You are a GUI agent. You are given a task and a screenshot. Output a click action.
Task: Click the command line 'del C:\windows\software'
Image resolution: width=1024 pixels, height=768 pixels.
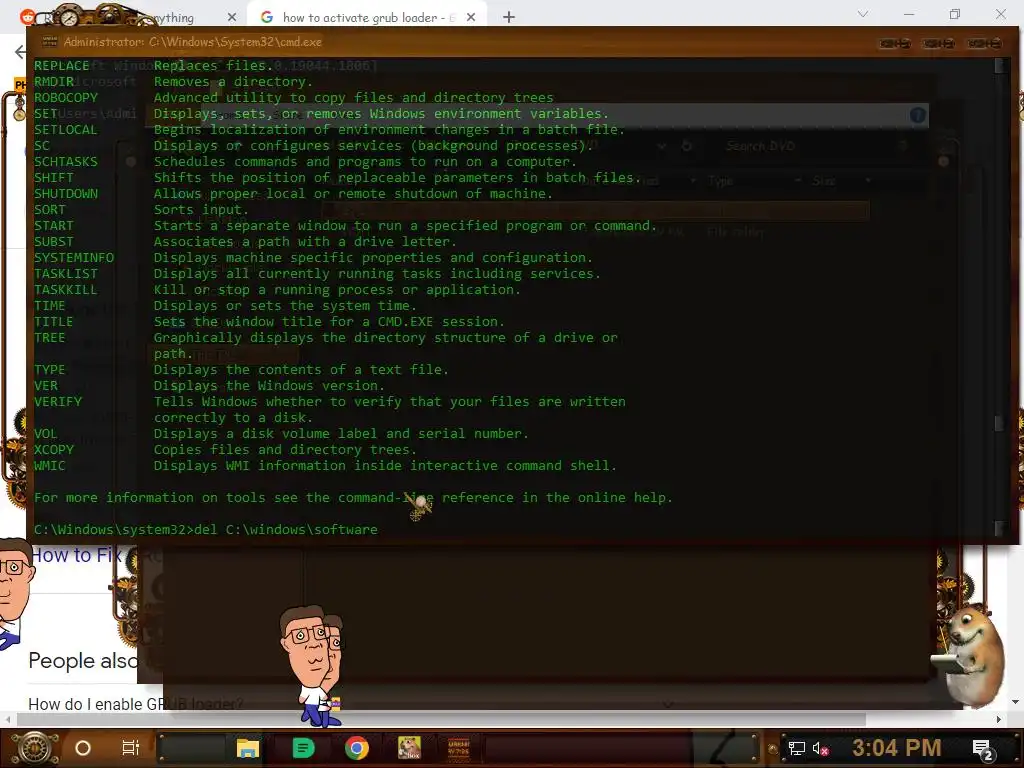[286, 530]
